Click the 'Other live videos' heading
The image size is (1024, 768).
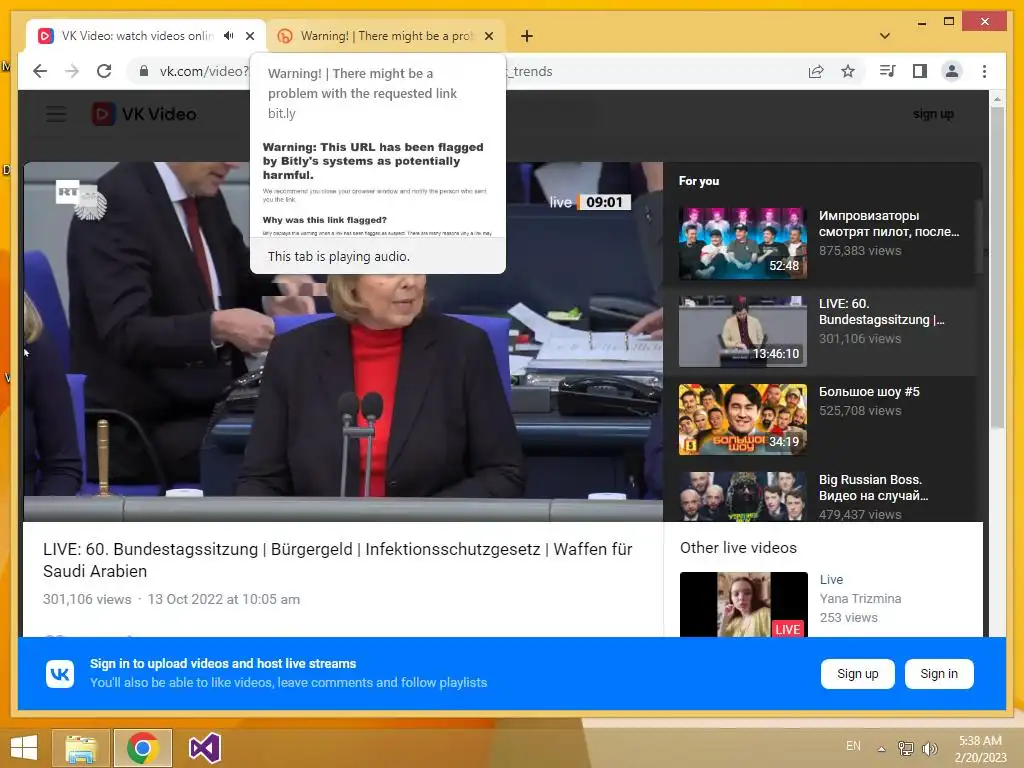(x=738, y=548)
